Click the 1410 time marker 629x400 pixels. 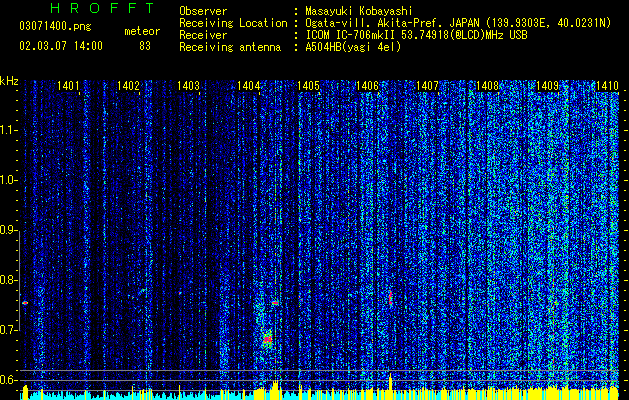click(x=607, y=85)
